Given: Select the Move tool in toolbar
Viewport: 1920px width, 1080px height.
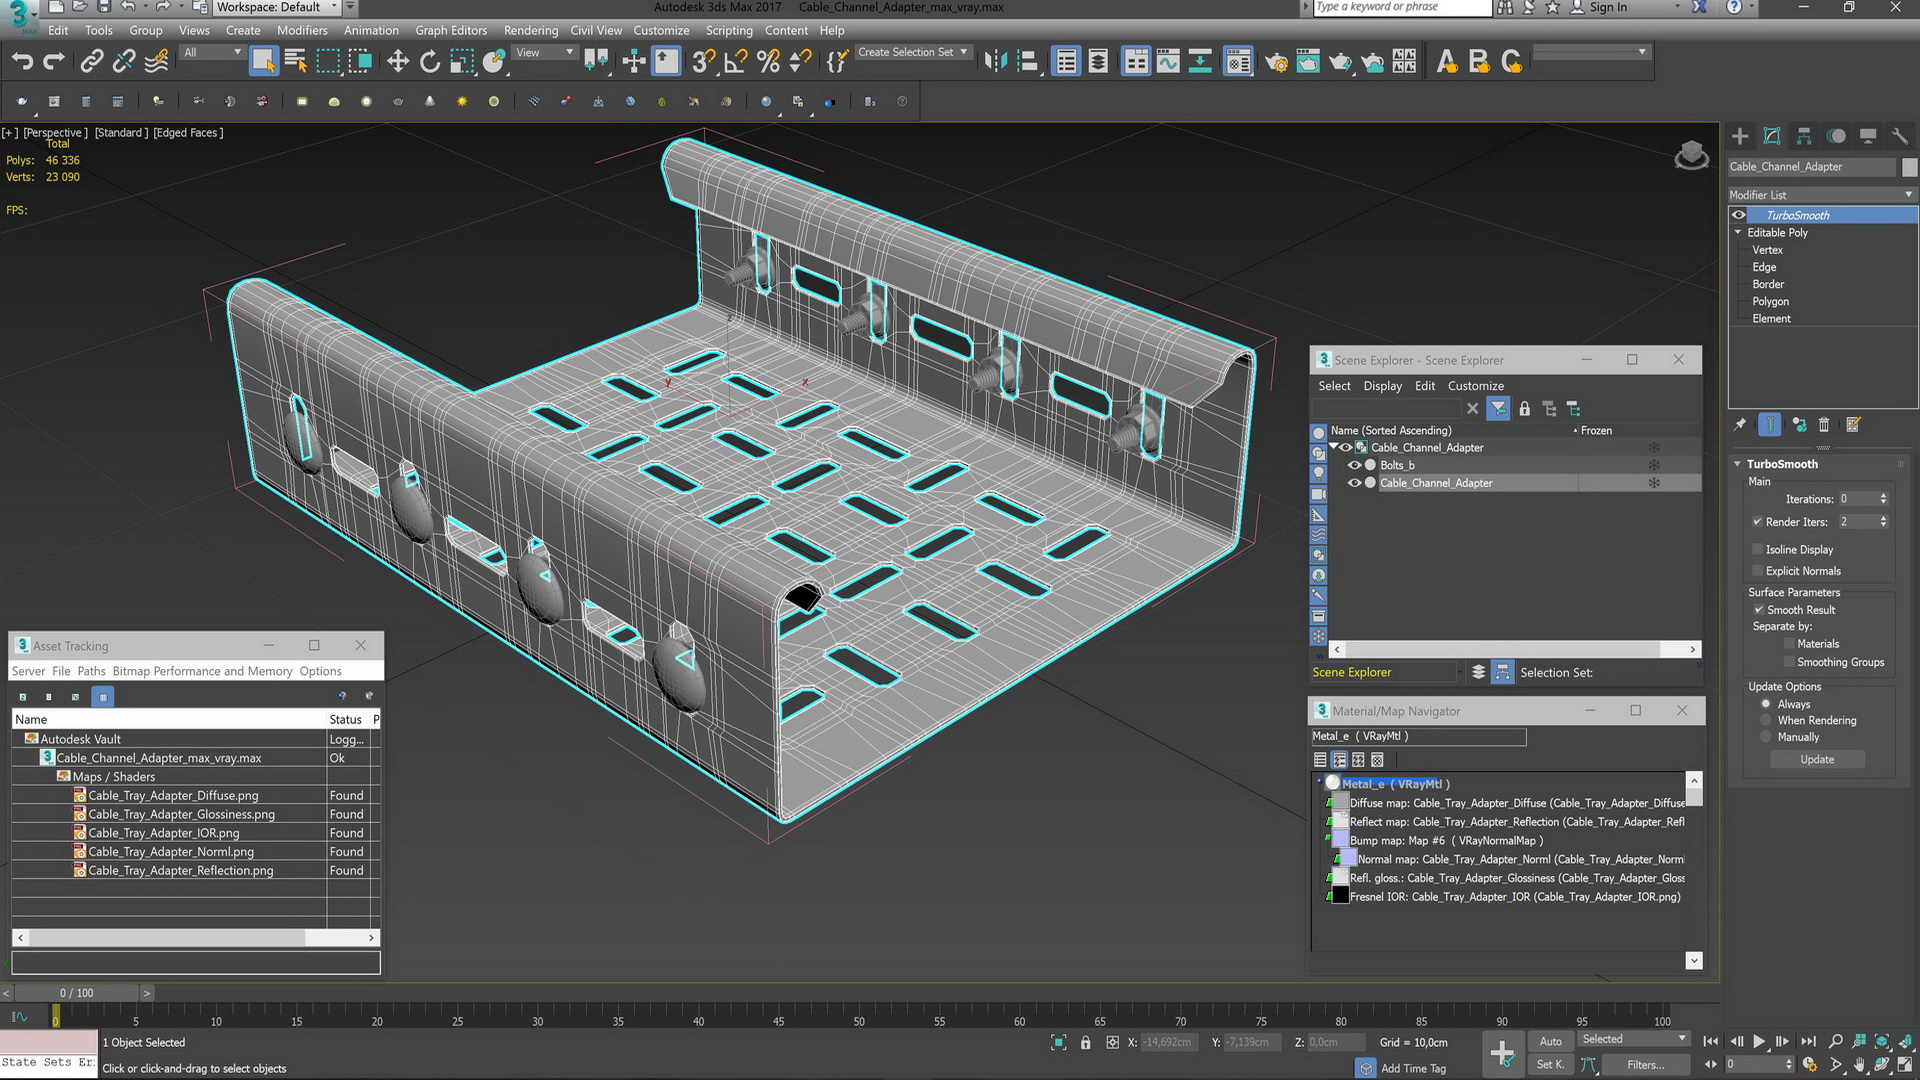Looking at the screenshot, I should click(x=398, y=62).
